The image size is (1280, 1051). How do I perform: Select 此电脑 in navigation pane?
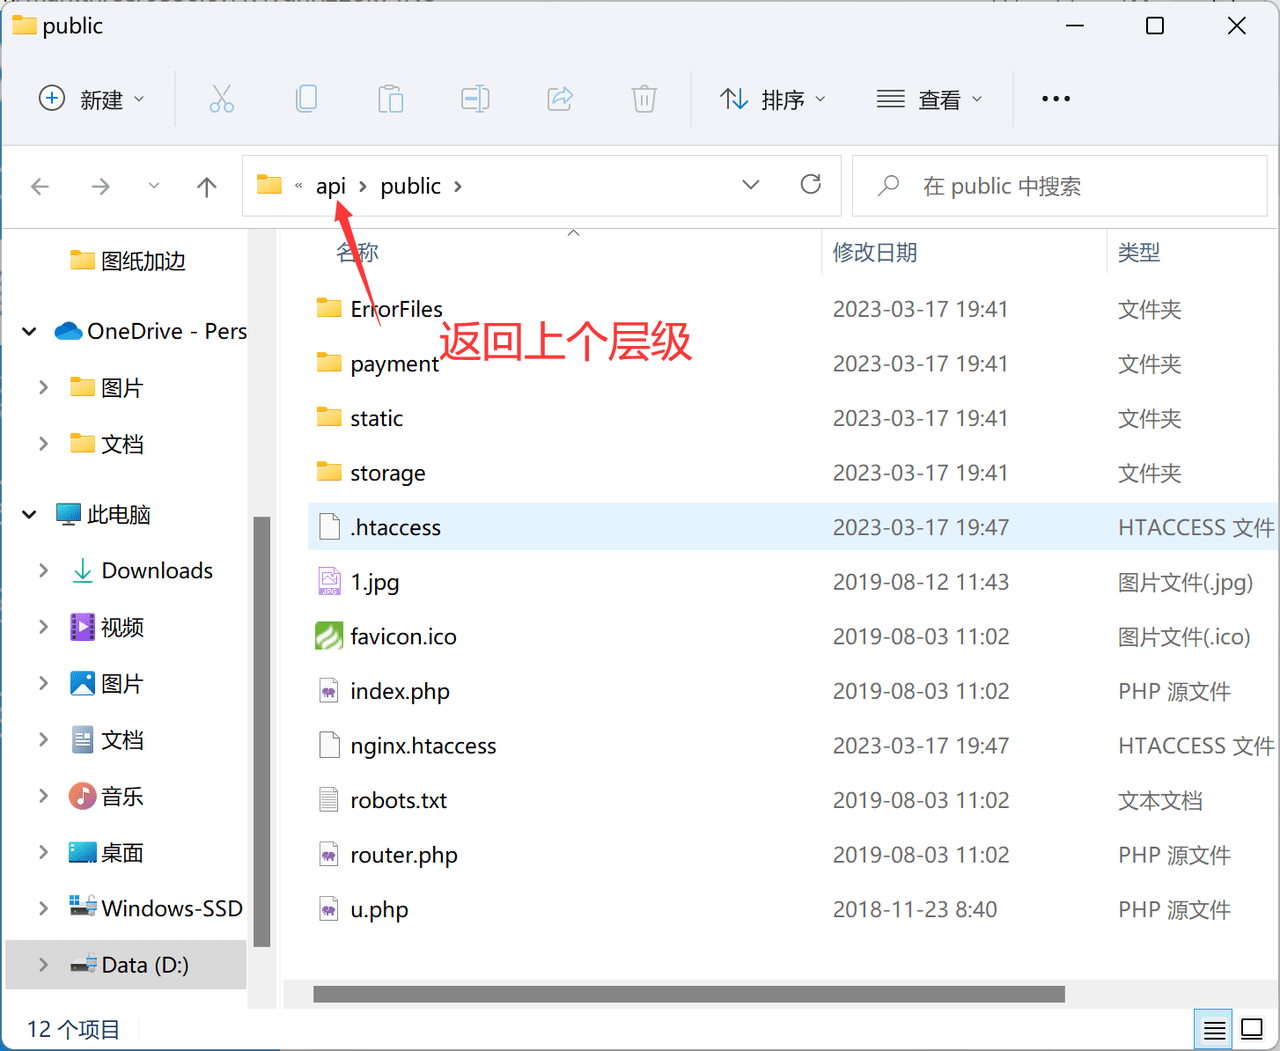(x=103, y=514)
